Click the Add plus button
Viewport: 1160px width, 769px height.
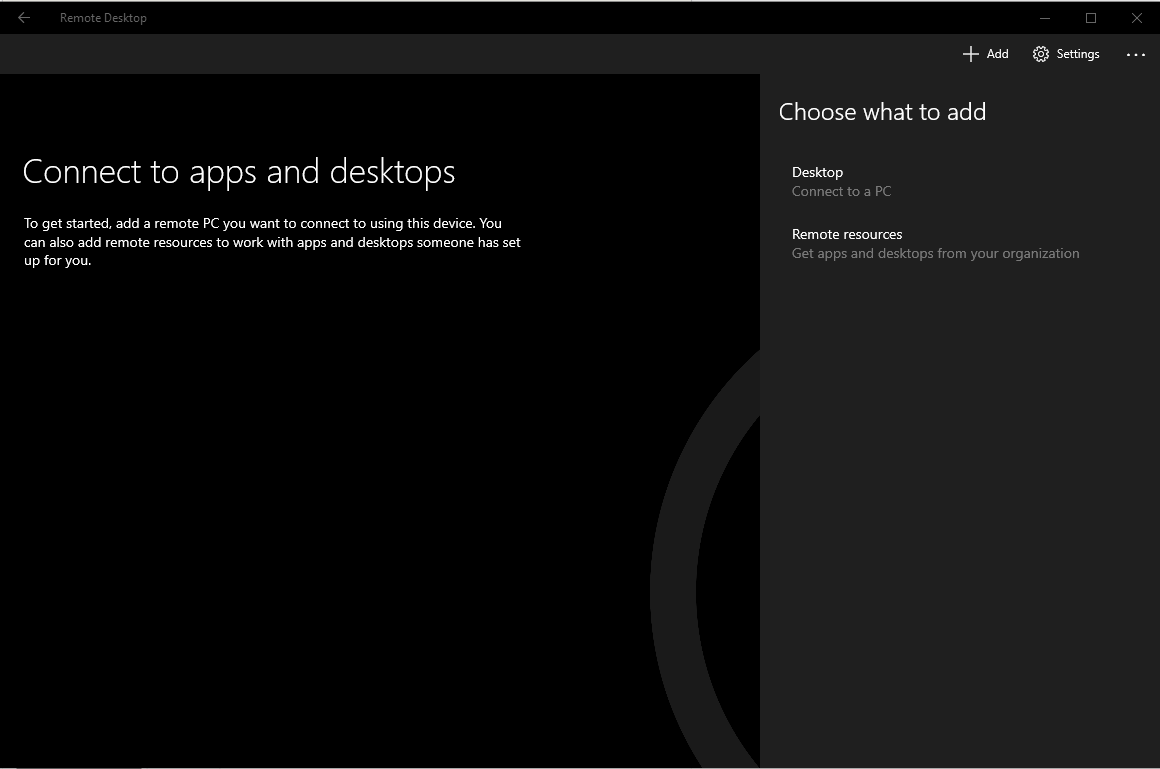coord(985,54)
